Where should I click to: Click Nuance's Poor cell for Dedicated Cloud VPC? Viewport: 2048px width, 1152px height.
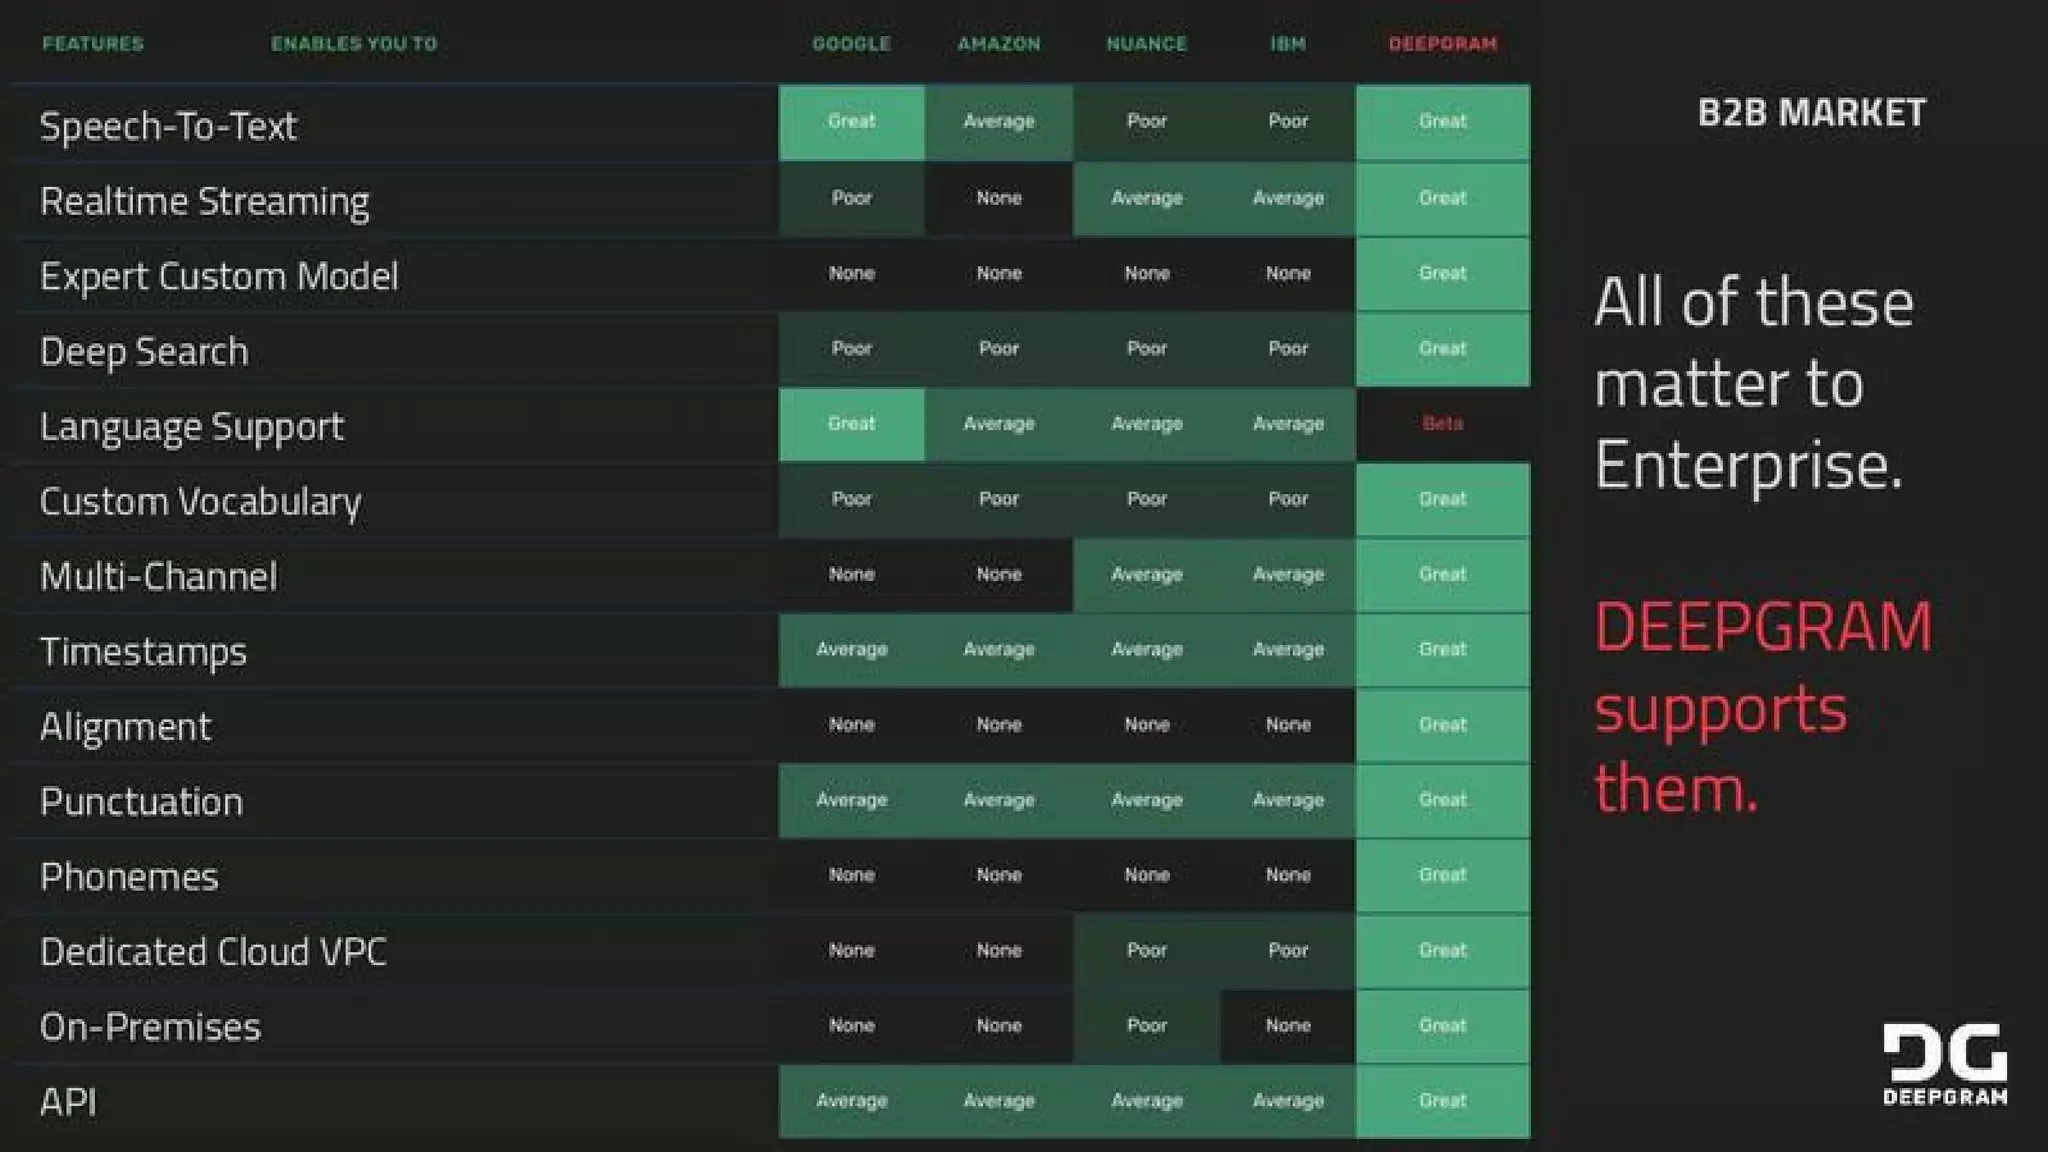pyautogui.click(x=1147, y=951)
